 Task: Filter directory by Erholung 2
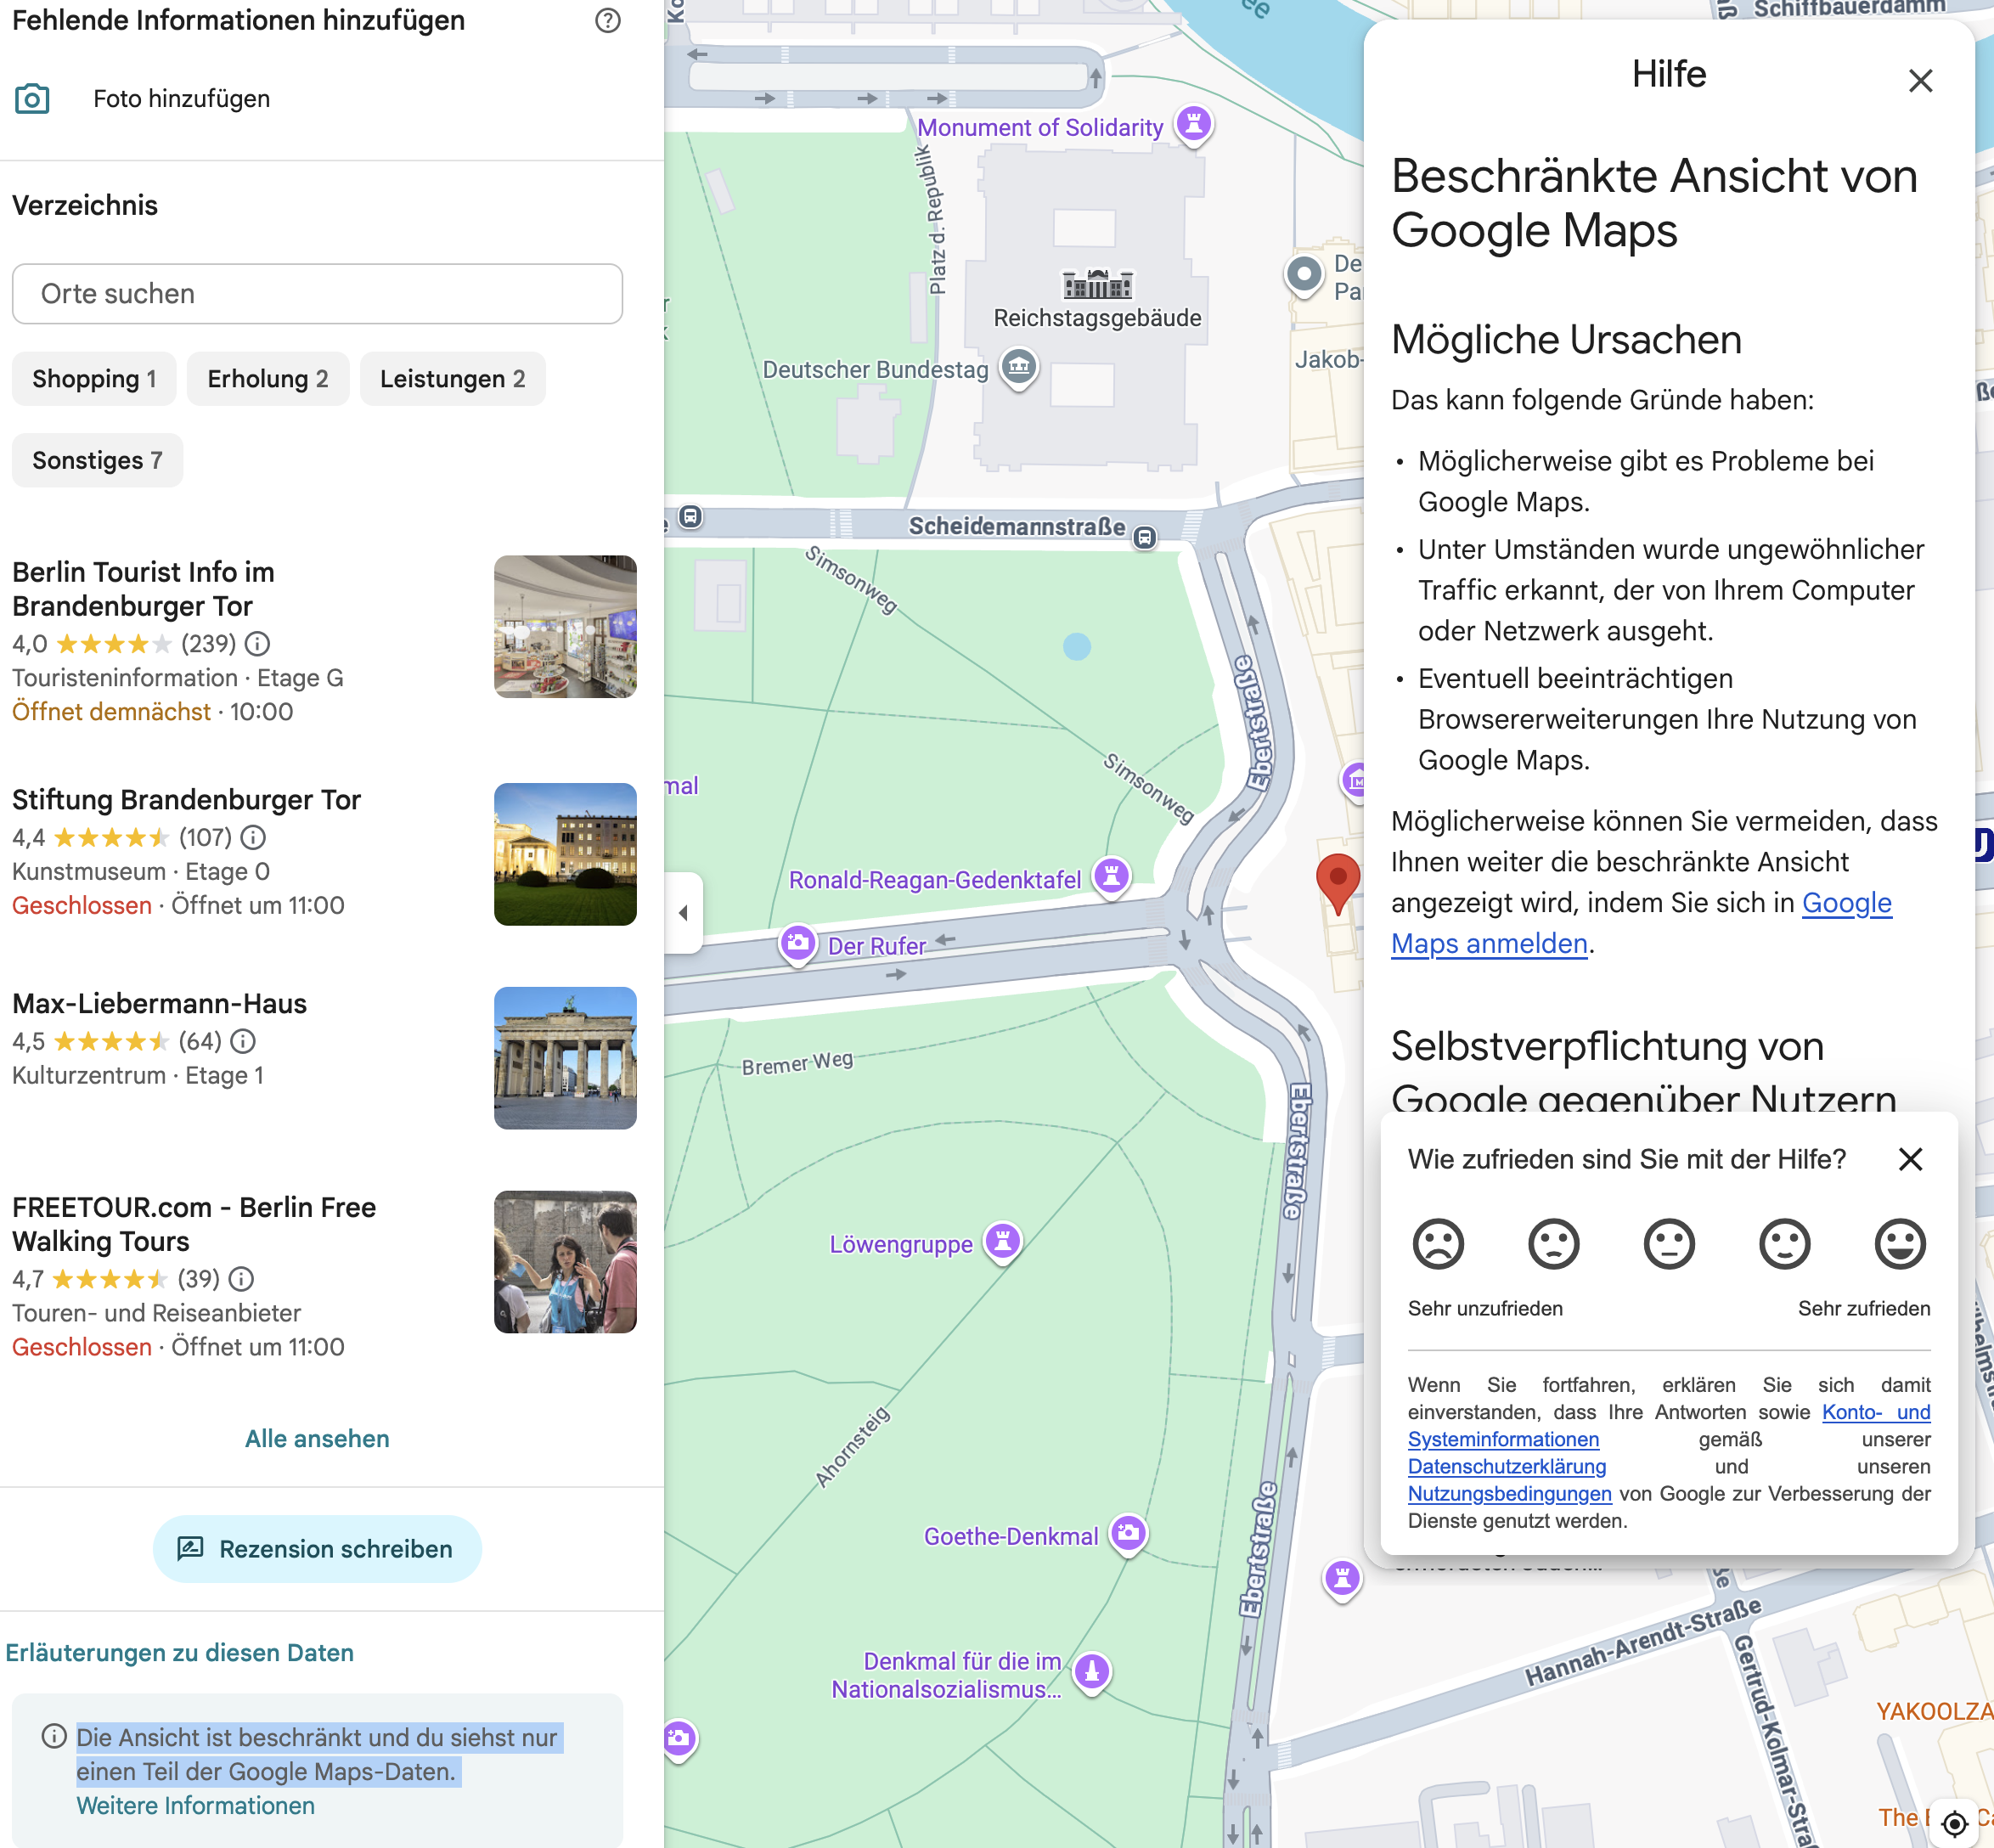click(x=267, y=379)
